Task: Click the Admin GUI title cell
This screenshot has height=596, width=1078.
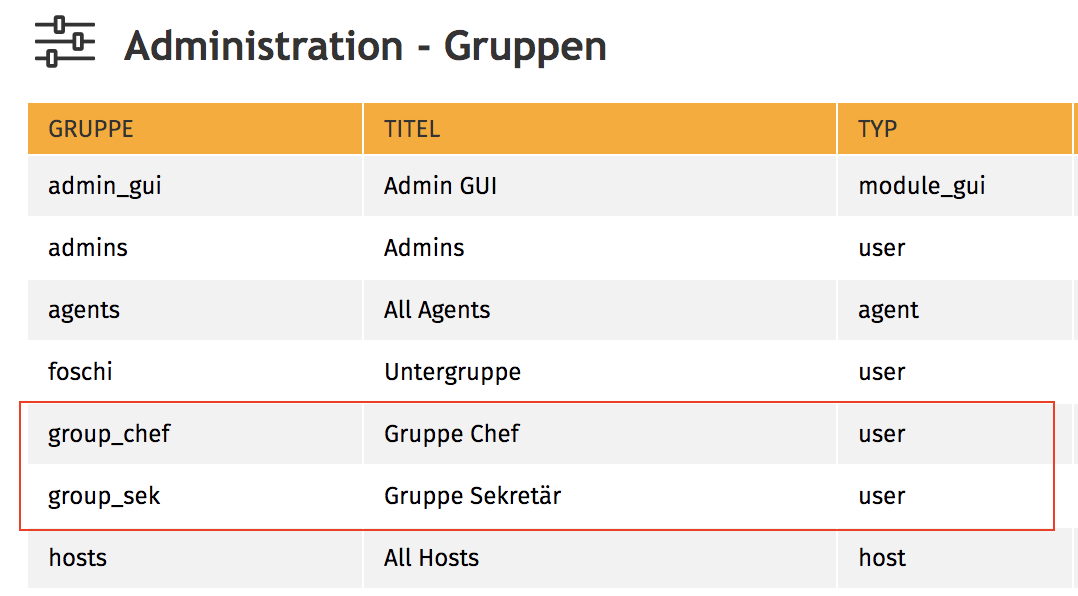Action: coord(440,186)
